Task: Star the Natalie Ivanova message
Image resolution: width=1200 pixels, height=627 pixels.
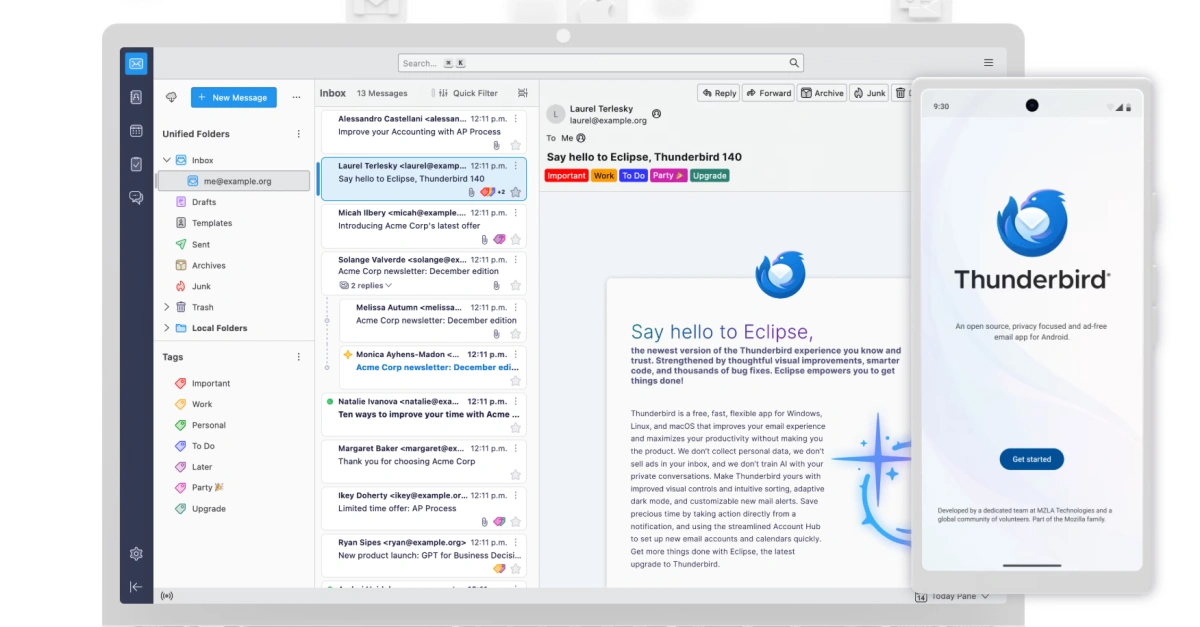Action: pyautogui.click(x=516, y=428)
